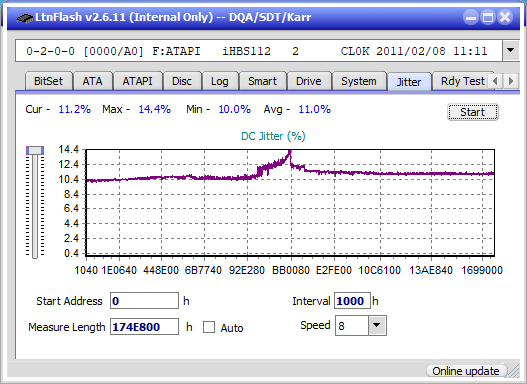This screenshot has width=527, height=384.
Task: Select the Interval value field
Action: coord(352,301)
